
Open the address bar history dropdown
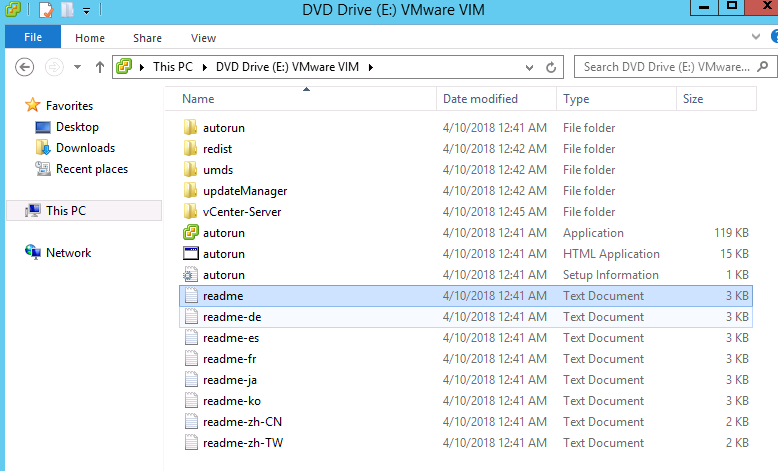pos(529,67)
